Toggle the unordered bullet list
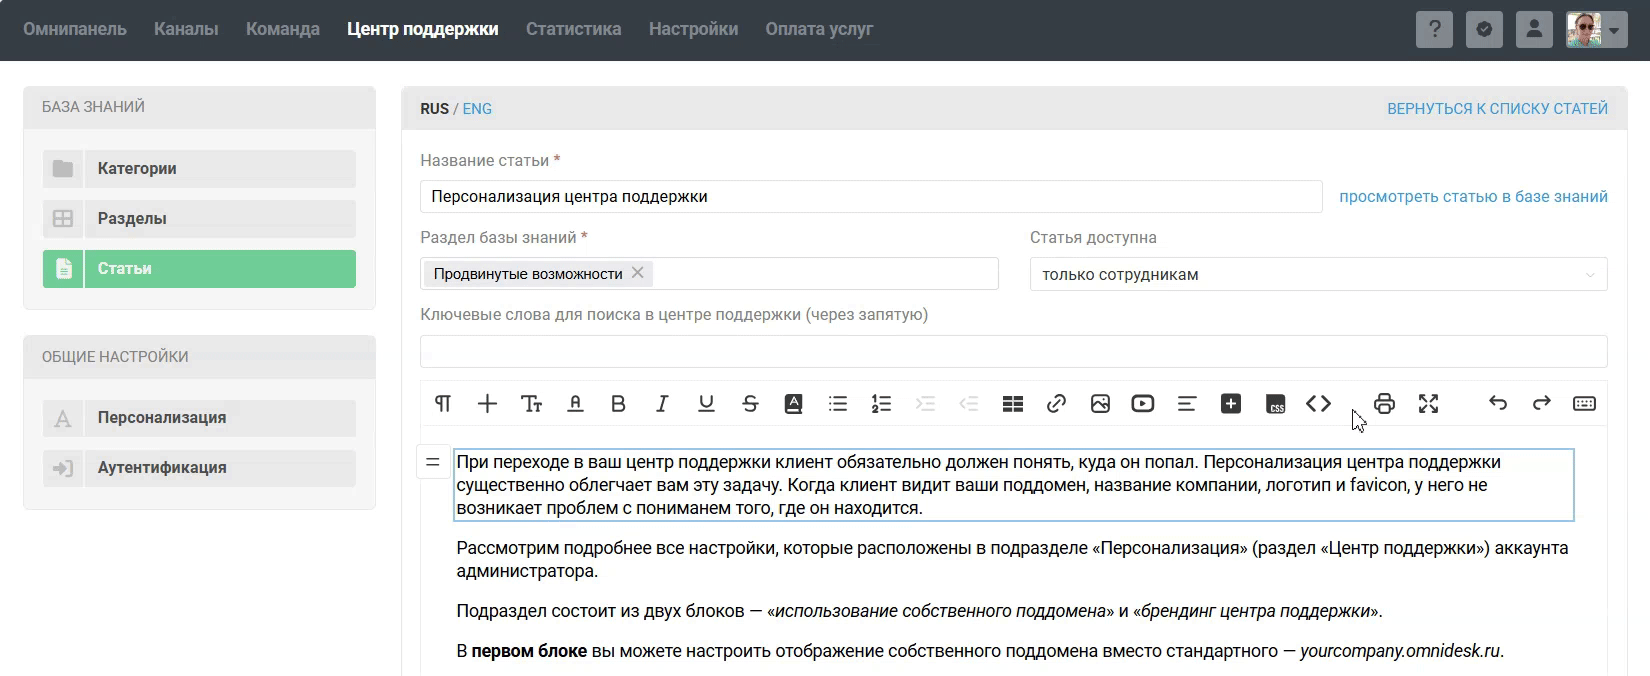 [x=838, y=404]
